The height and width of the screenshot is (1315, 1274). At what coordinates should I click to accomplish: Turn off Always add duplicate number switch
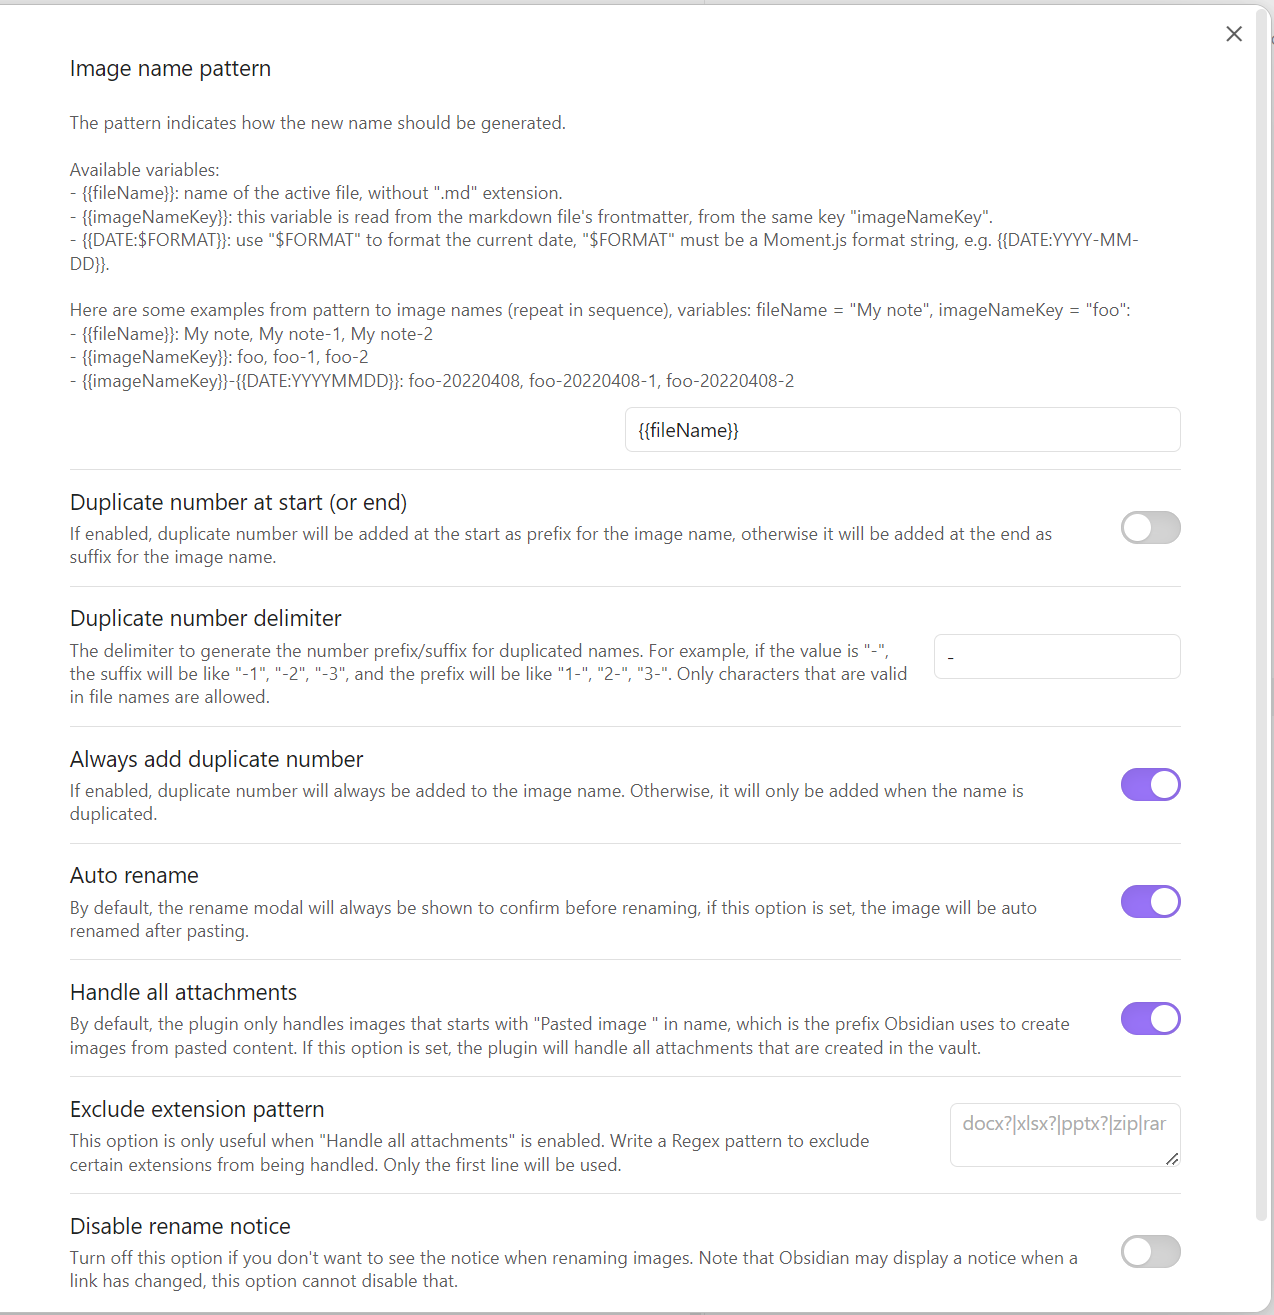pos(1150,785)
